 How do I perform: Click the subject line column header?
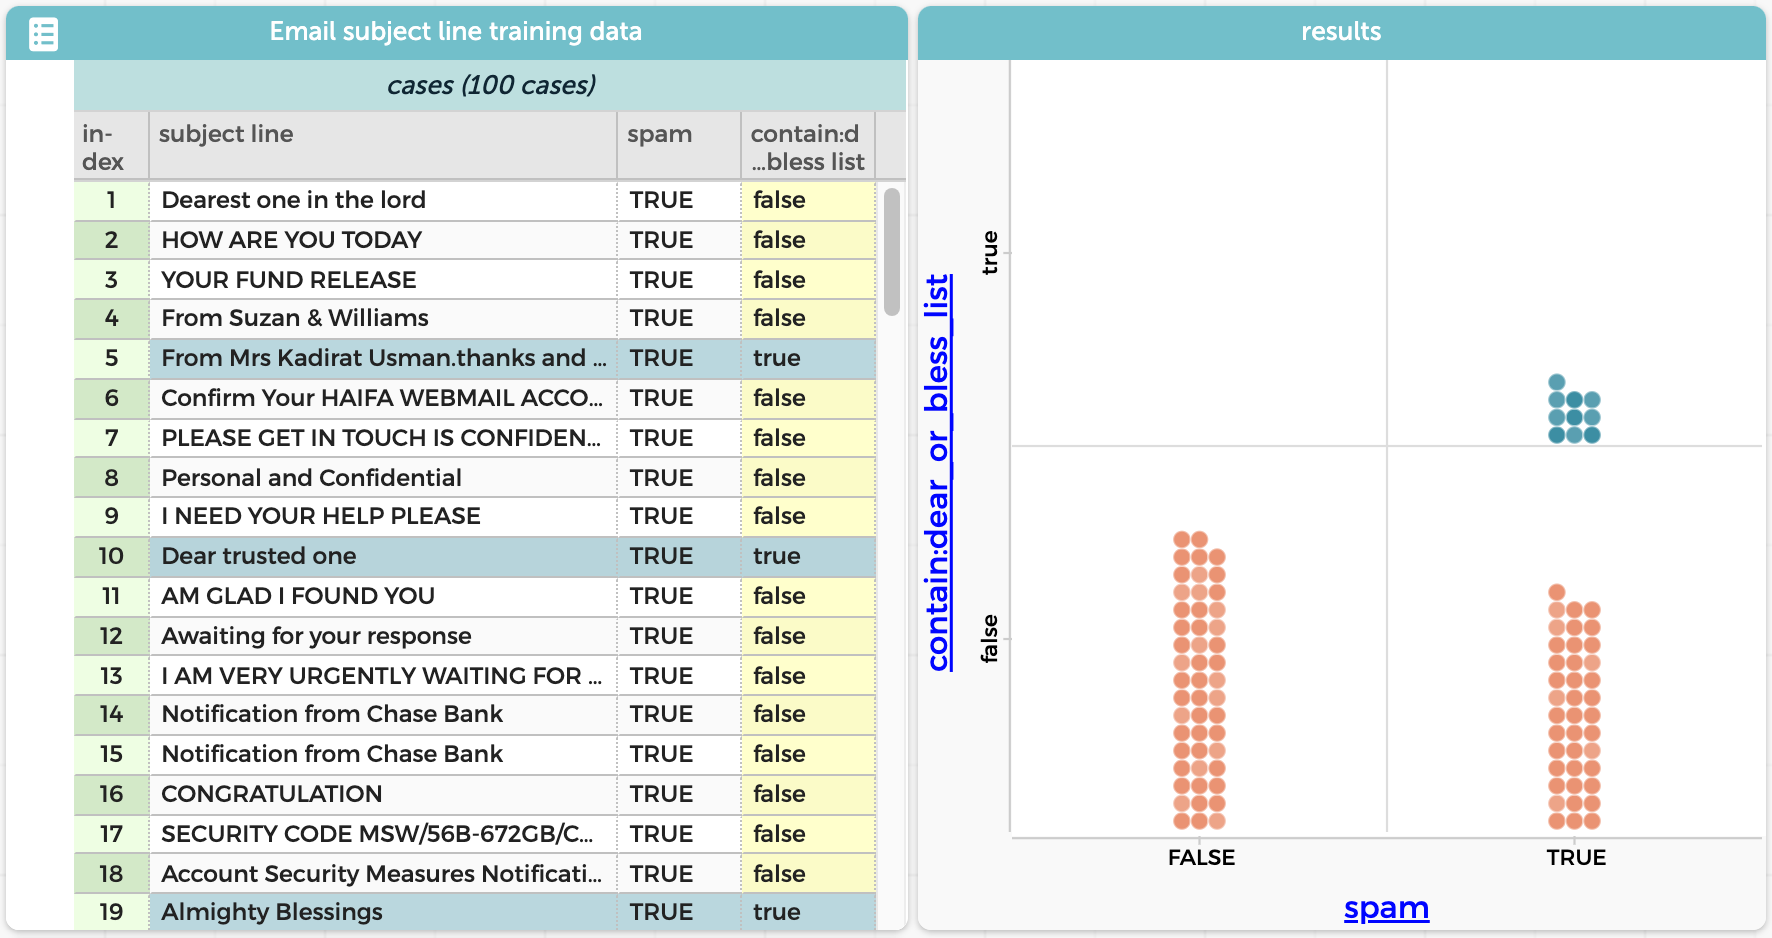tap(226, 134)
